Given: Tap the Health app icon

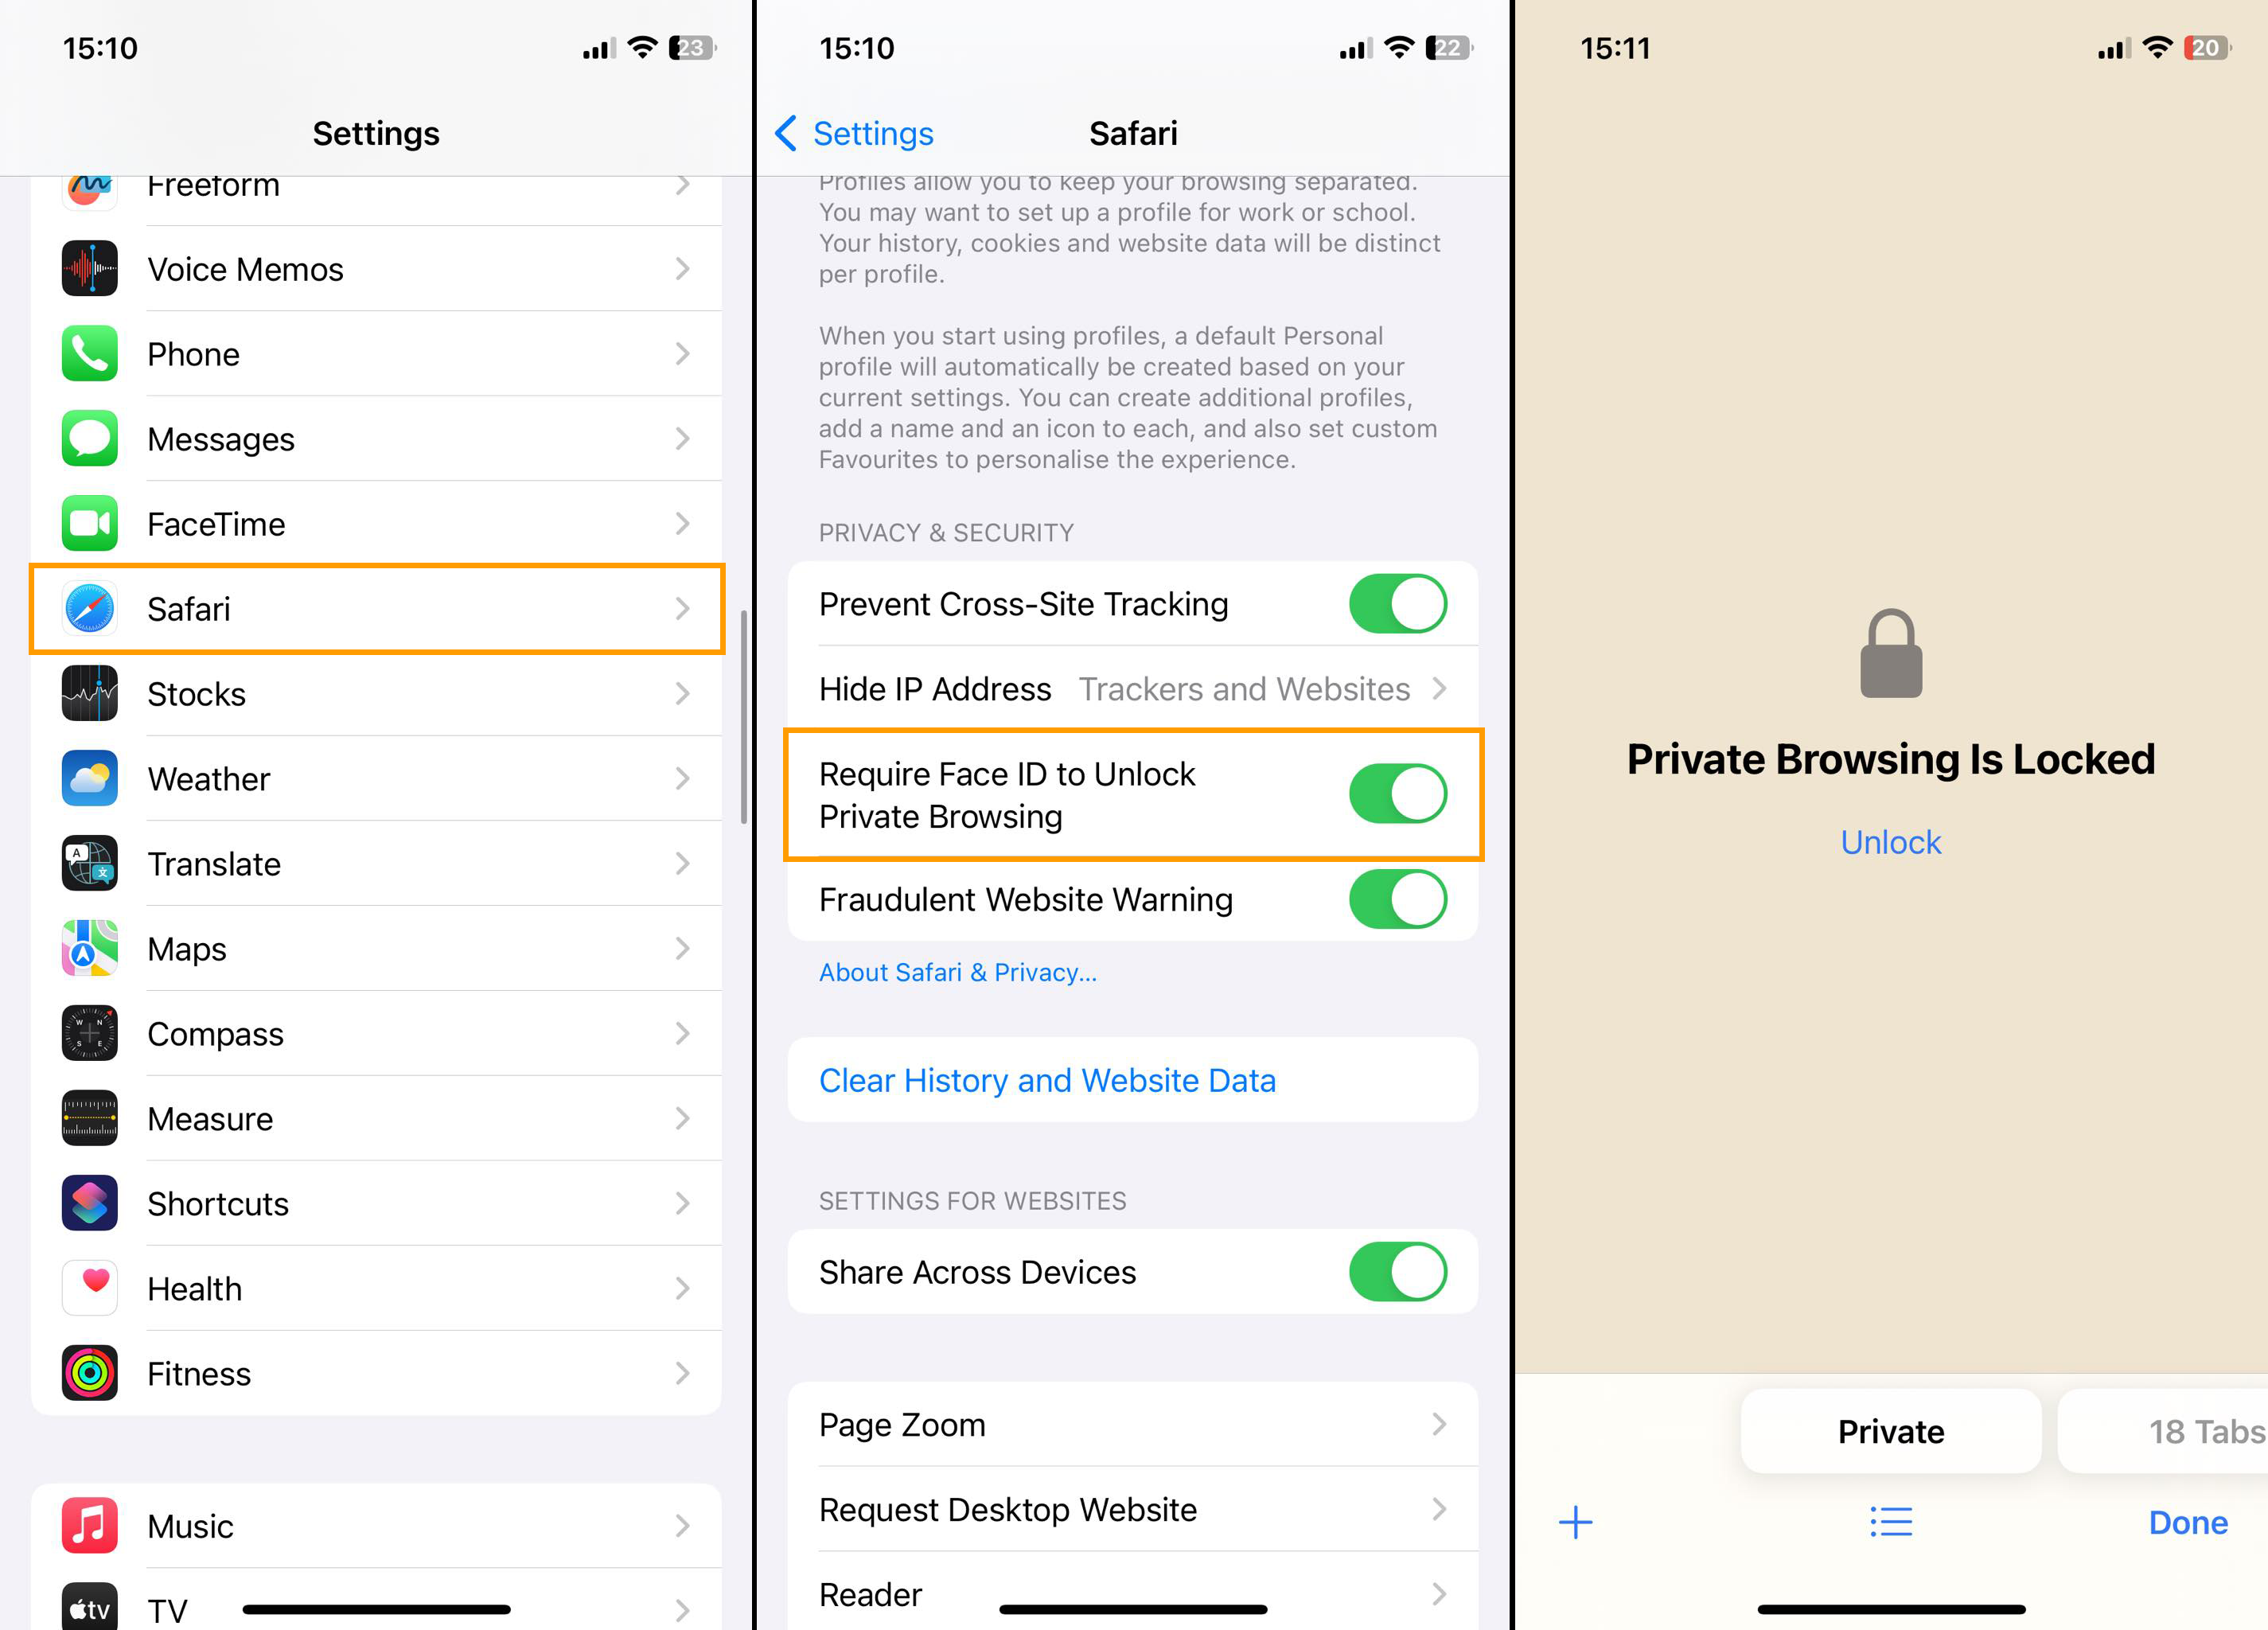Looking at the screenshot, I should point(92,1289).
